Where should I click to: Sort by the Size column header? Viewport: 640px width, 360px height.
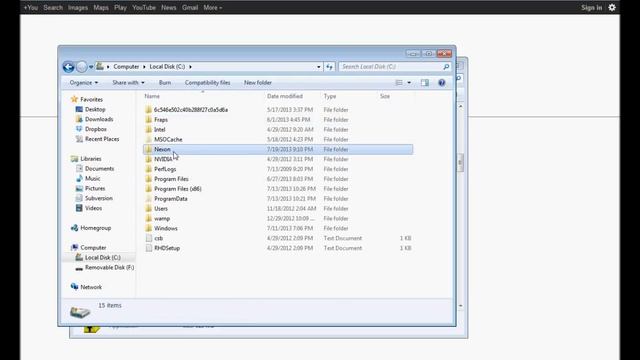[x=385, y=96]
